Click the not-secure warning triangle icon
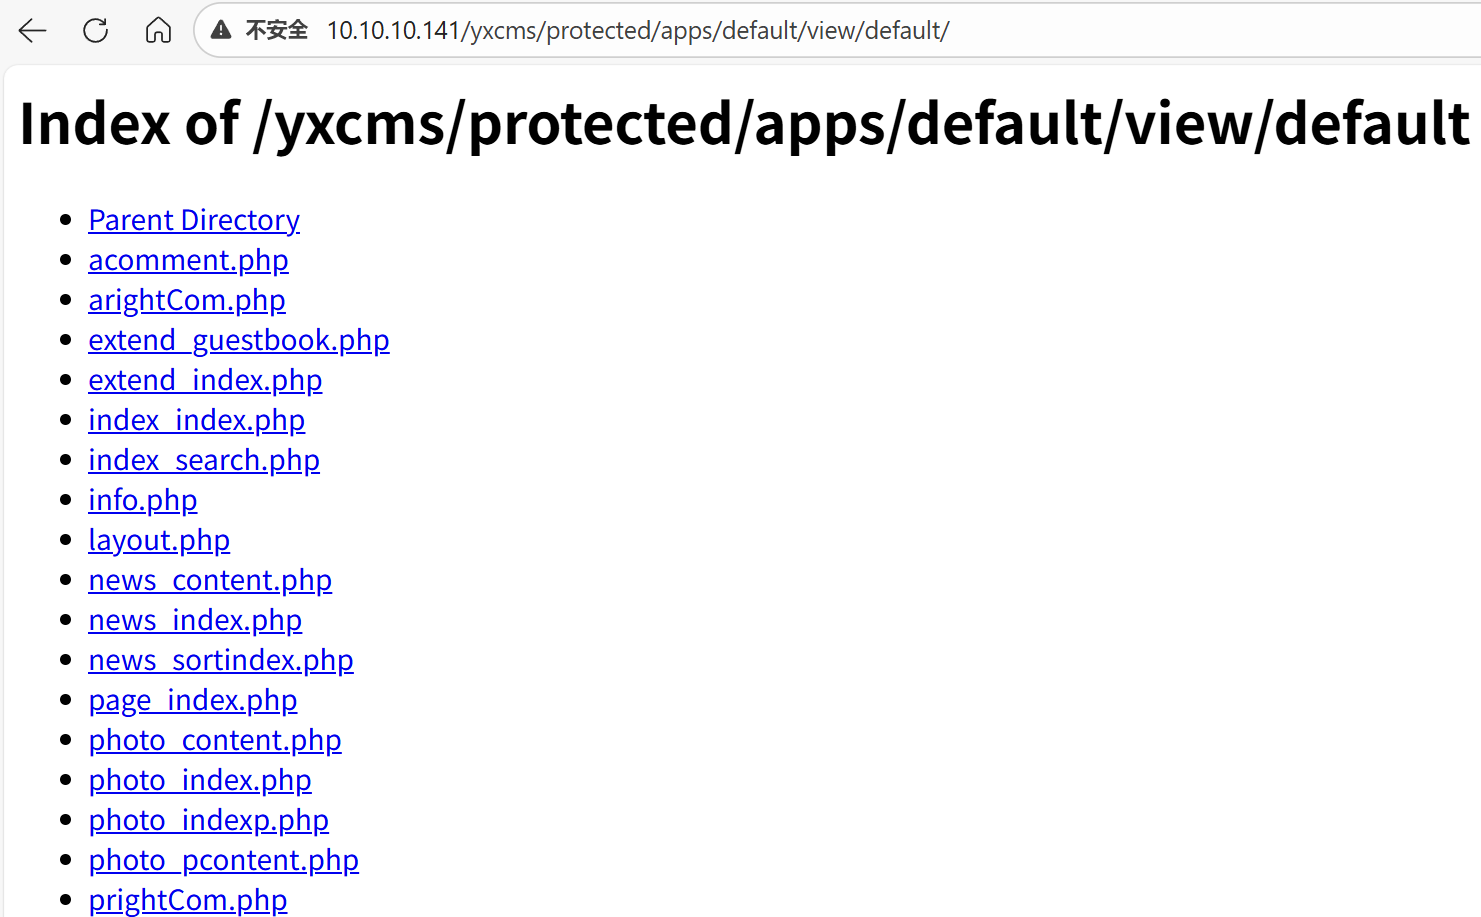 (221, 31)
